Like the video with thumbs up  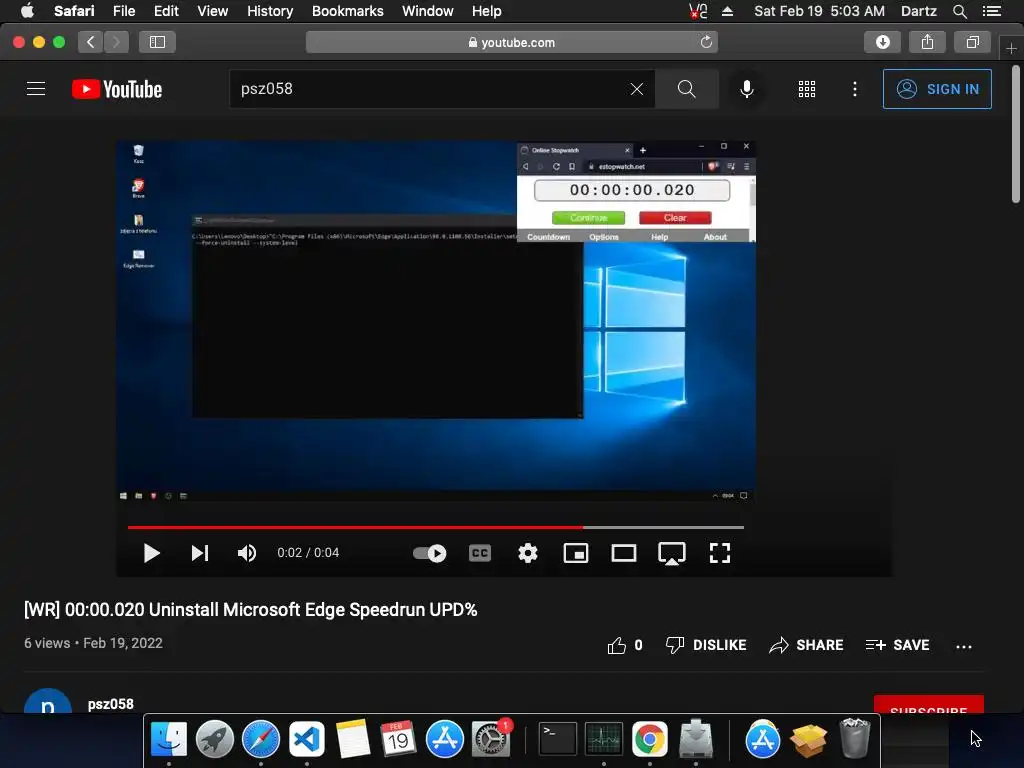point(625,645)
